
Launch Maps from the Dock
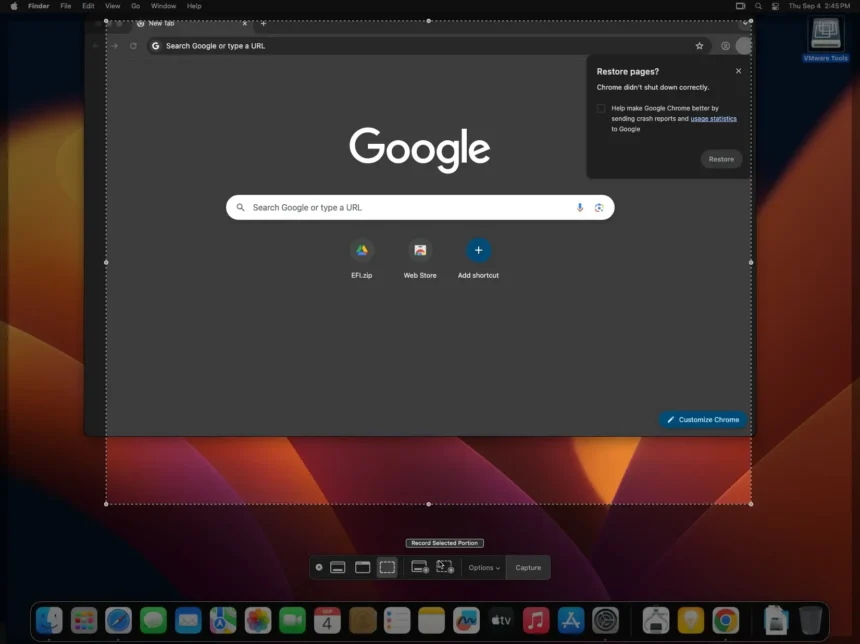223,620
